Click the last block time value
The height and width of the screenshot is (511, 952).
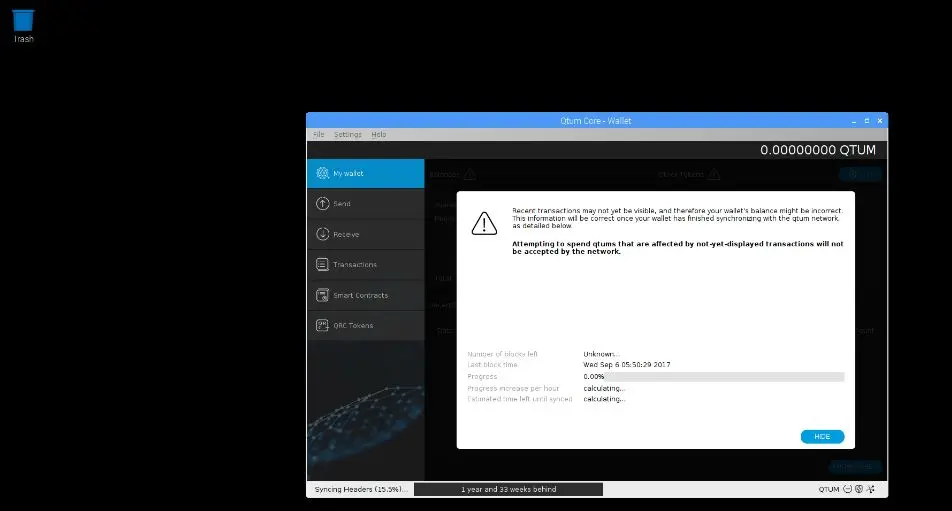[x=627, y=365]
